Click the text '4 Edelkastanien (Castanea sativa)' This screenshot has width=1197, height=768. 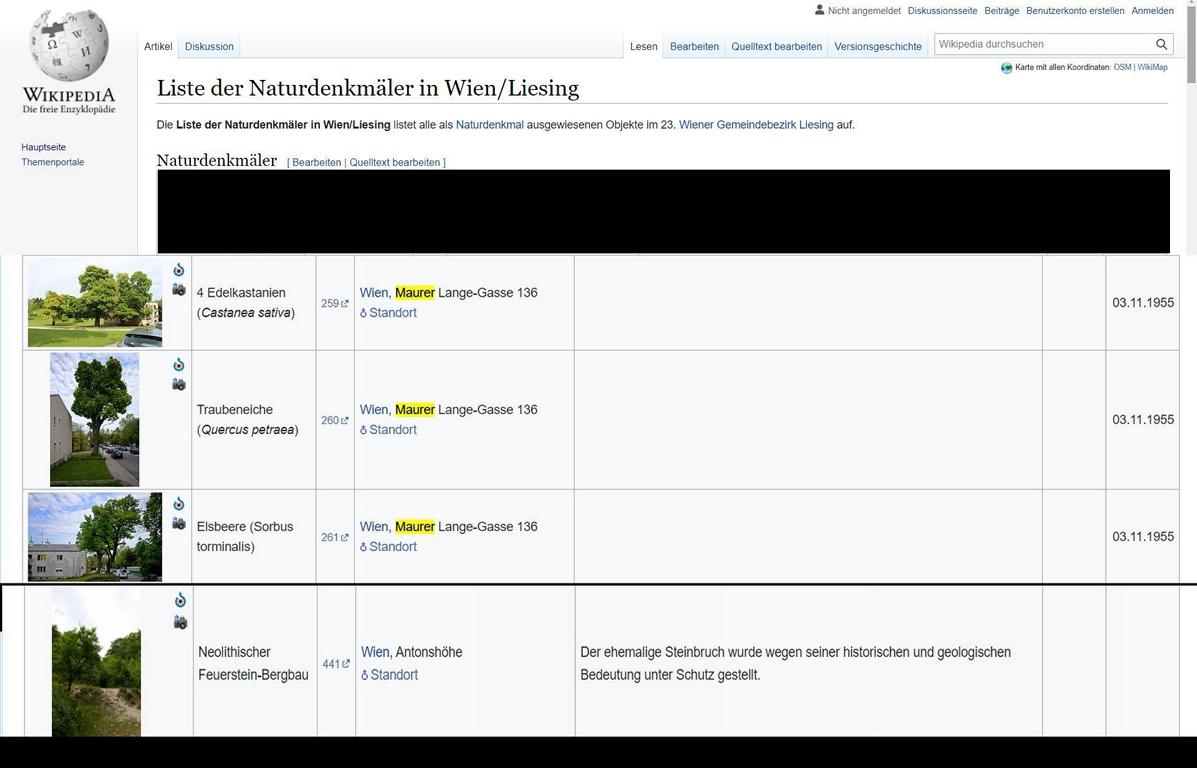click(x=246, y=302)
